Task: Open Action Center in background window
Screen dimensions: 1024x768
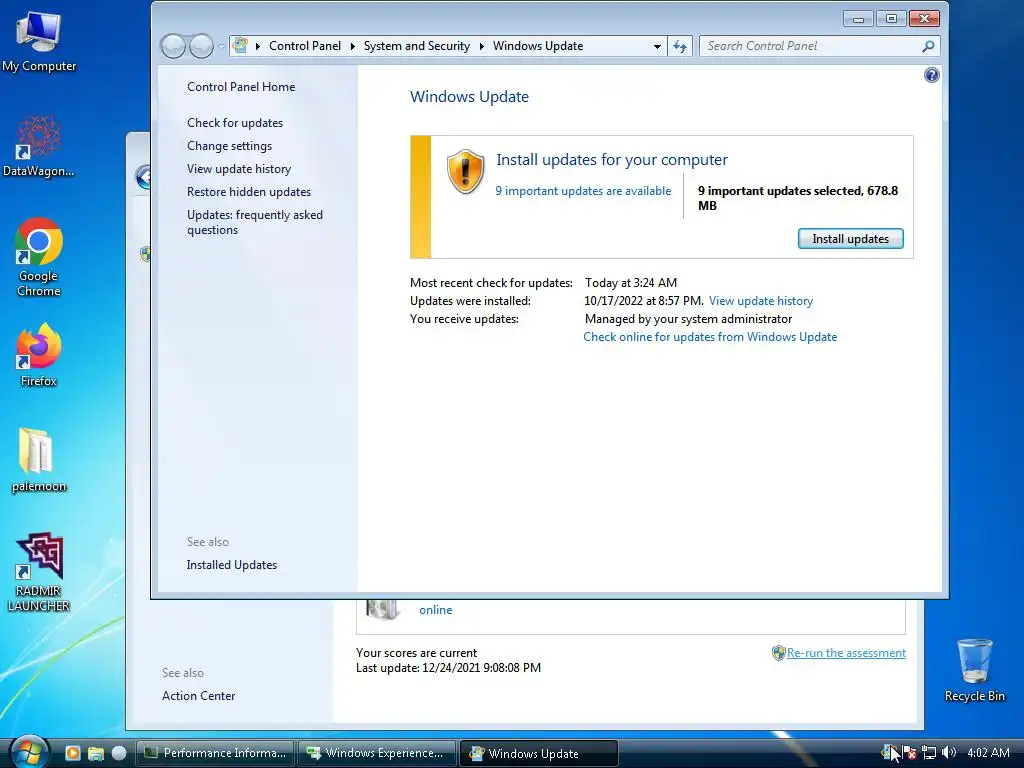Action: pos(199,696)
